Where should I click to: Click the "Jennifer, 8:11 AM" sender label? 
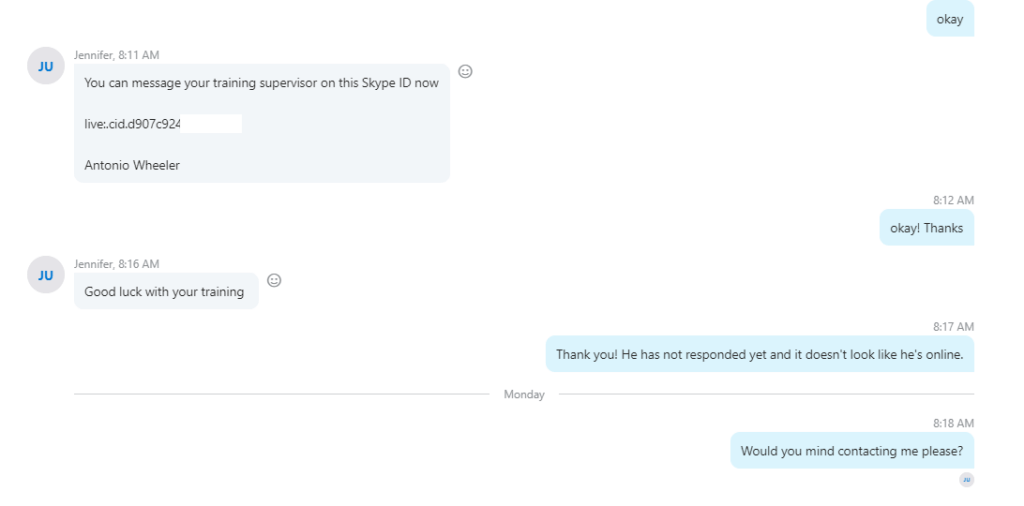[x=116, y=55]
